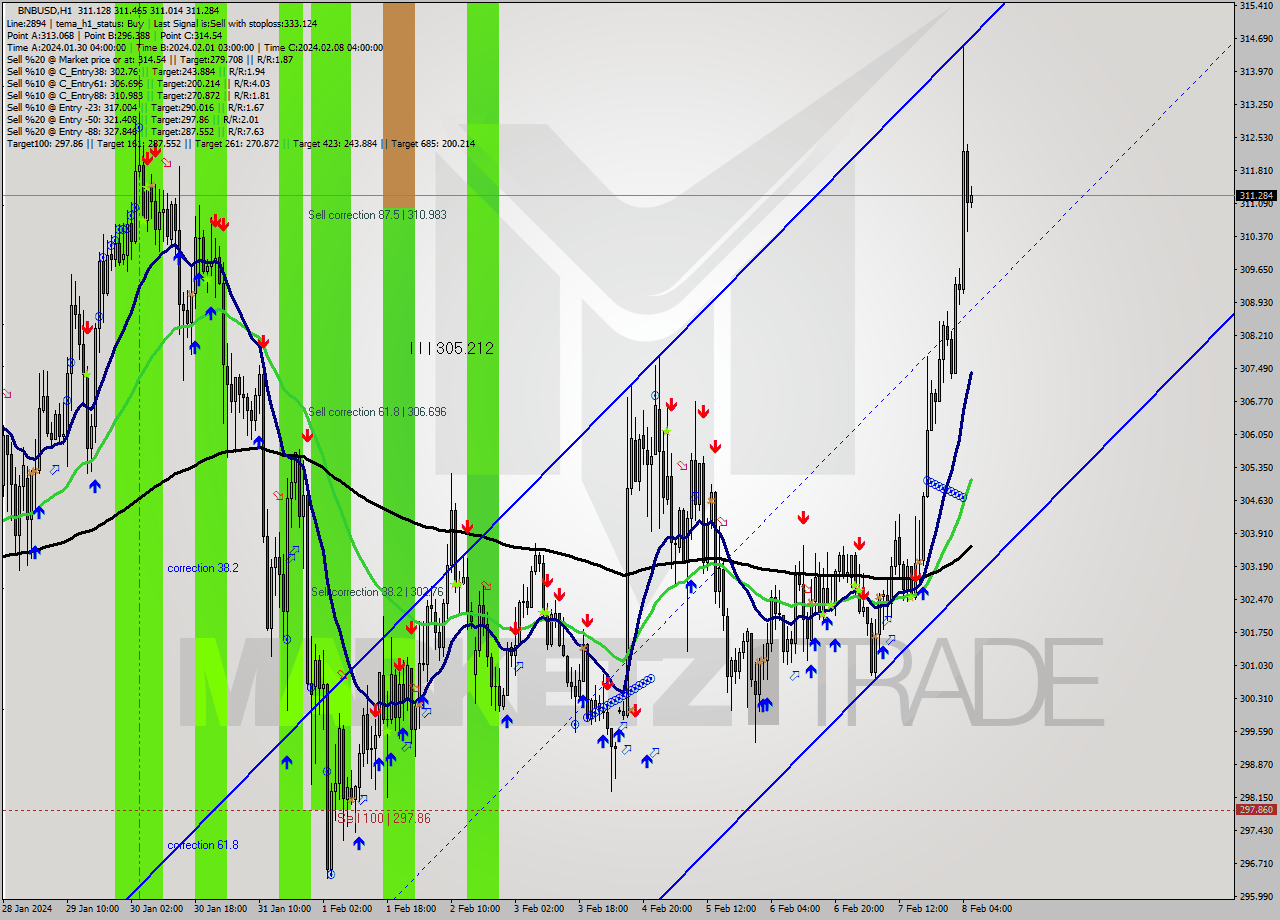
Task: Select 313.970 on the price axis
Action: [1256, 72]
